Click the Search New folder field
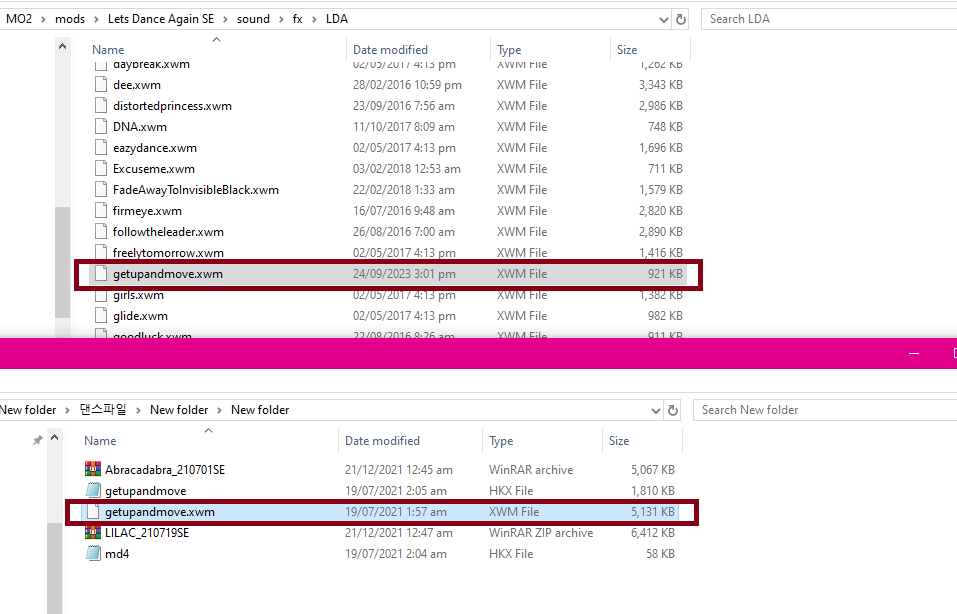 [x=826, y=410]
